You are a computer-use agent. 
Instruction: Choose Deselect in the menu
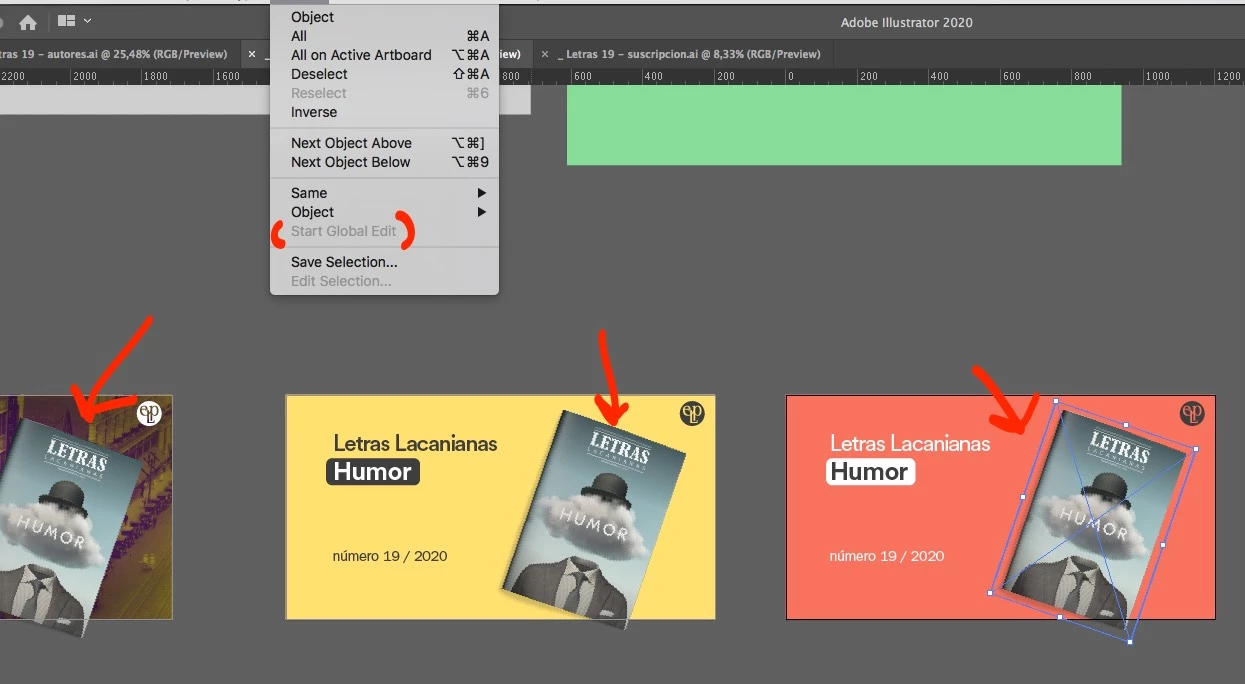click(384, 74)
